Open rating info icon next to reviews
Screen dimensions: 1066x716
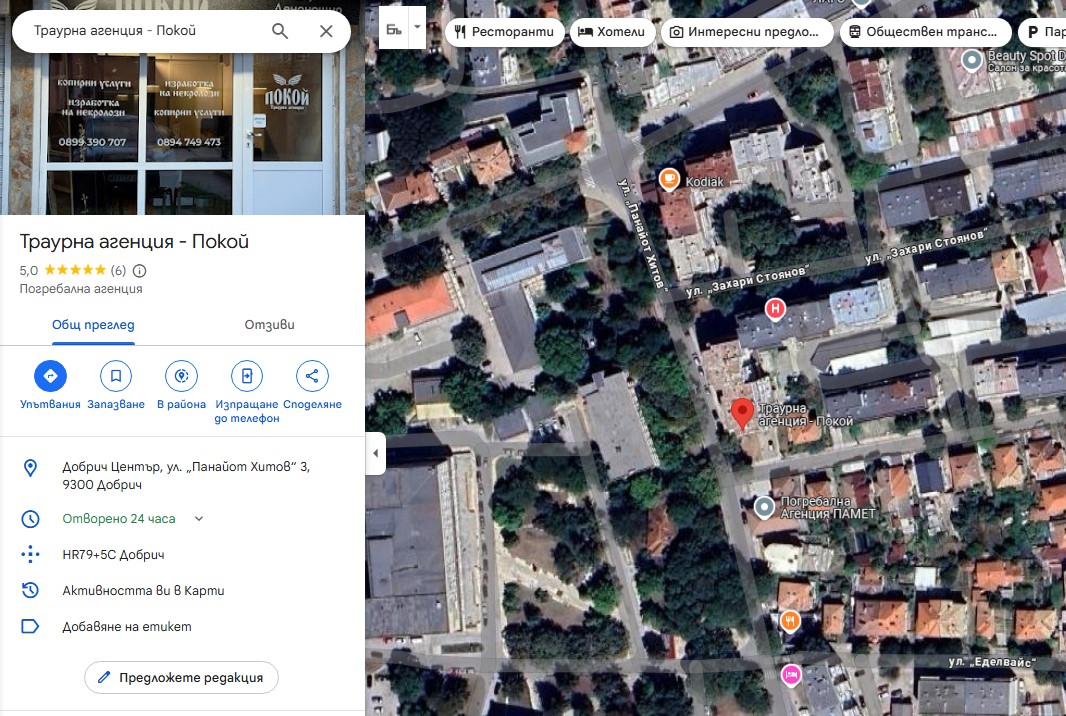[139, 271]
